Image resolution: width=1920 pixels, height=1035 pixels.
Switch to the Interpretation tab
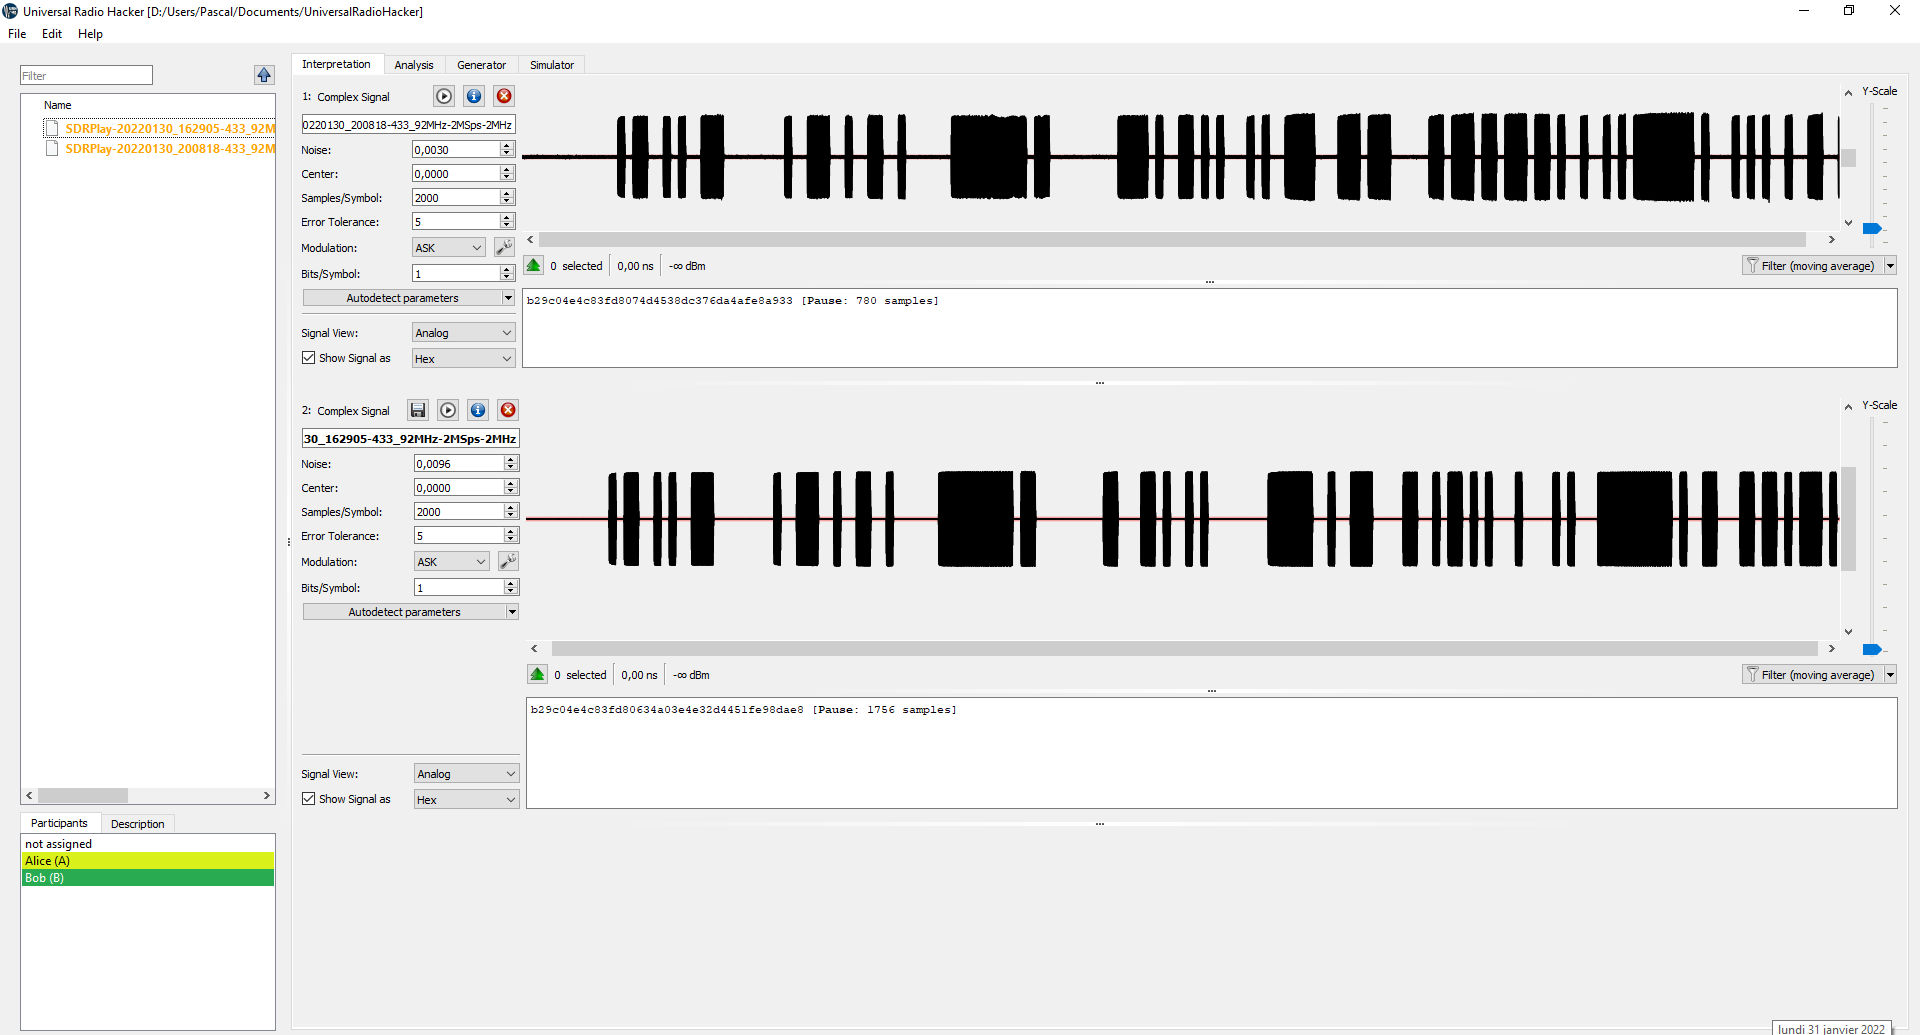[336, 64]
